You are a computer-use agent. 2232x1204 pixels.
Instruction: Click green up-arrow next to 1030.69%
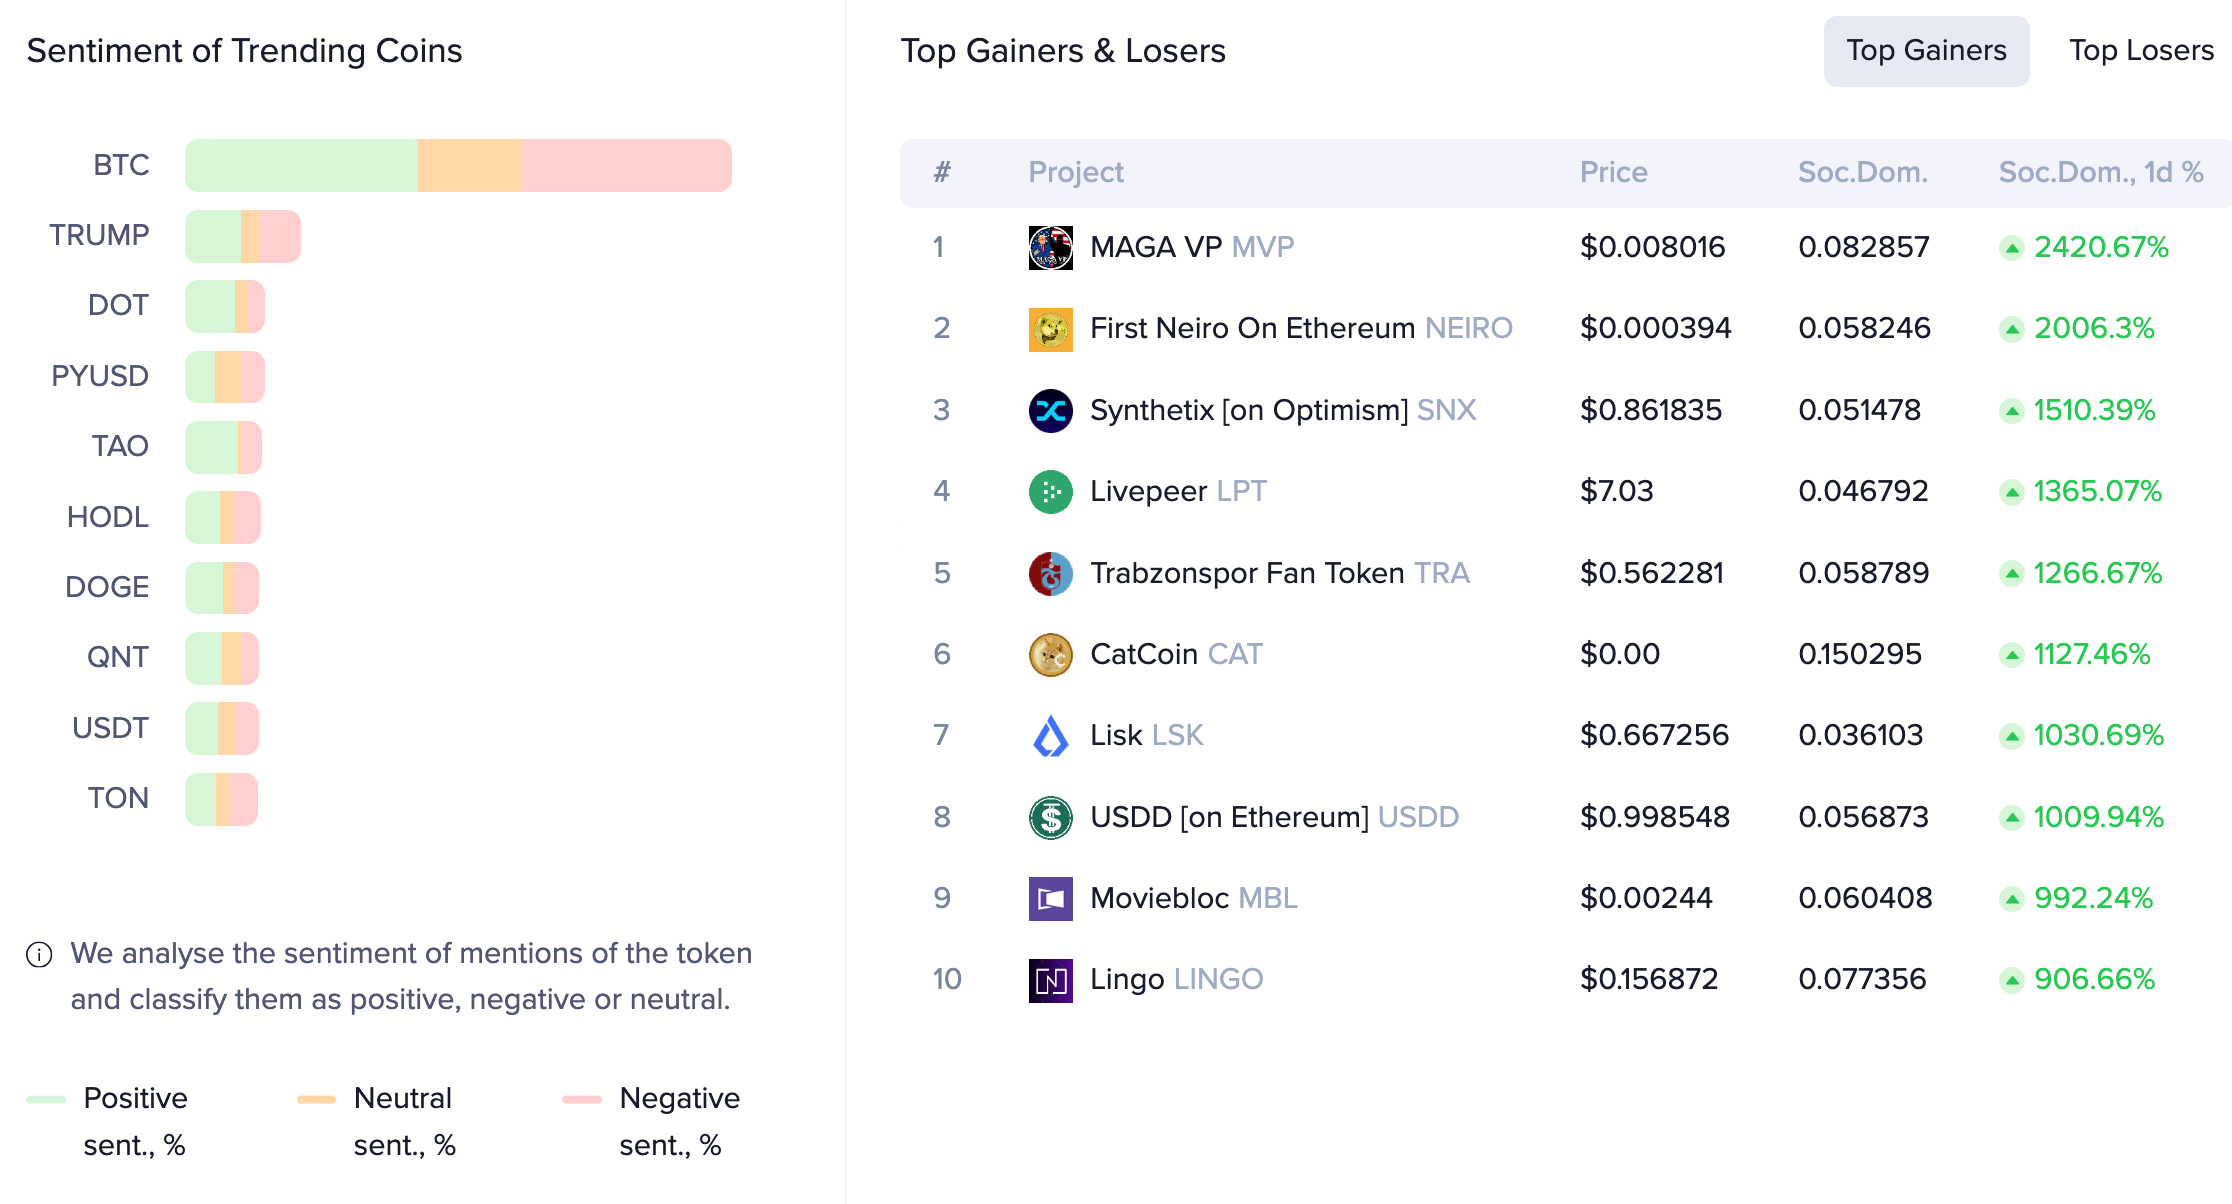pyautogui.click(x=2011, y=736)
